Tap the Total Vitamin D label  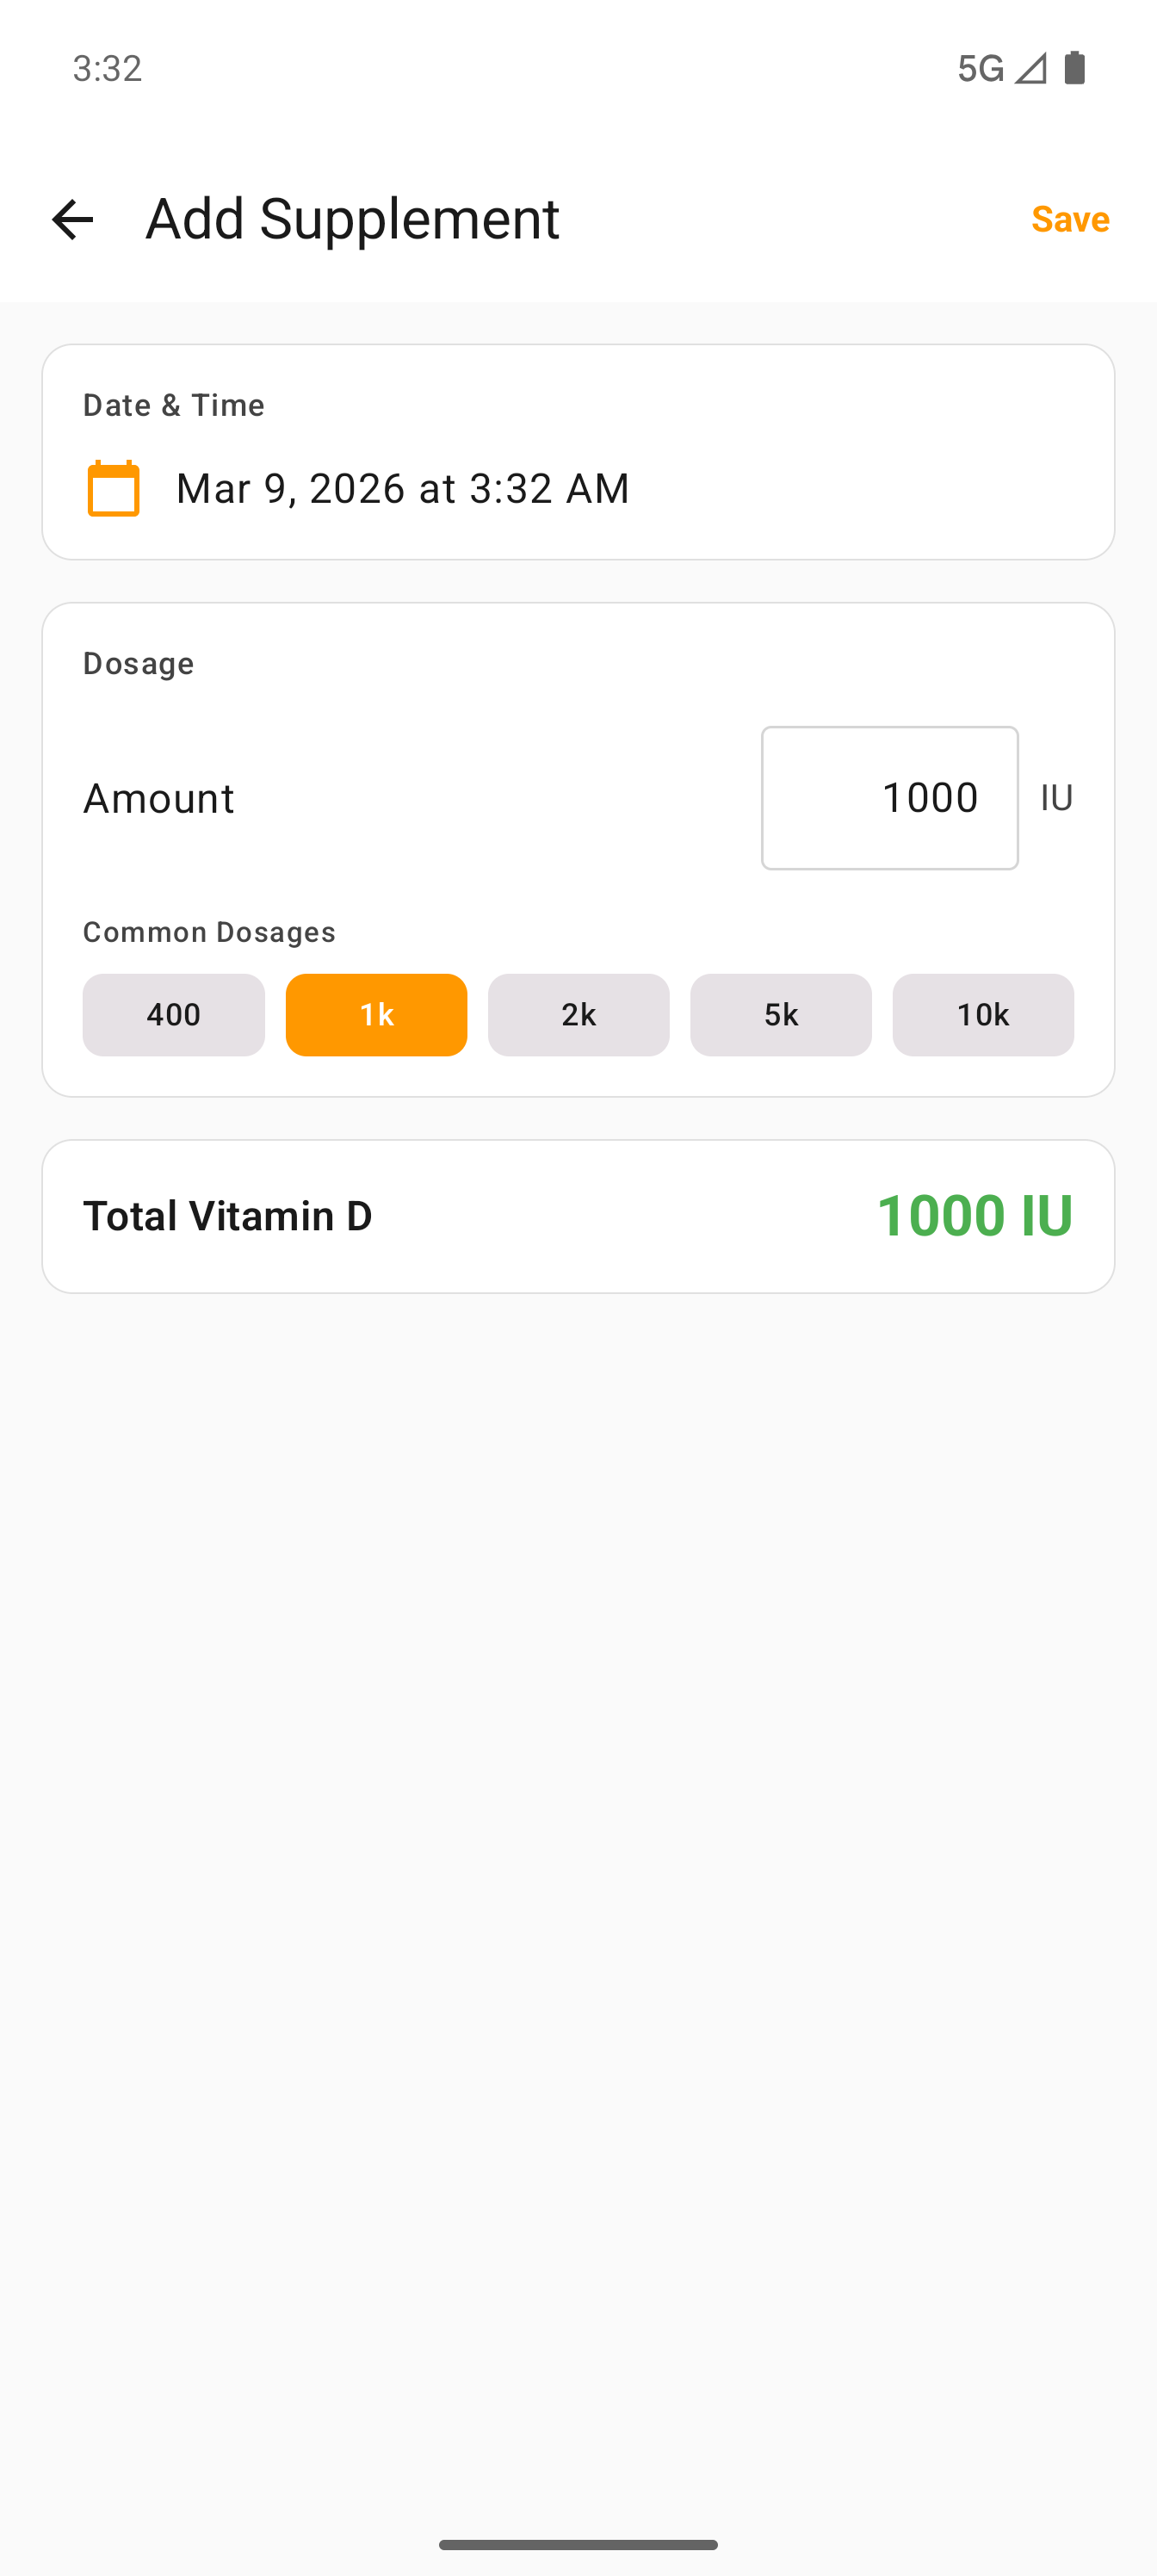click(x=227, y=1216)
